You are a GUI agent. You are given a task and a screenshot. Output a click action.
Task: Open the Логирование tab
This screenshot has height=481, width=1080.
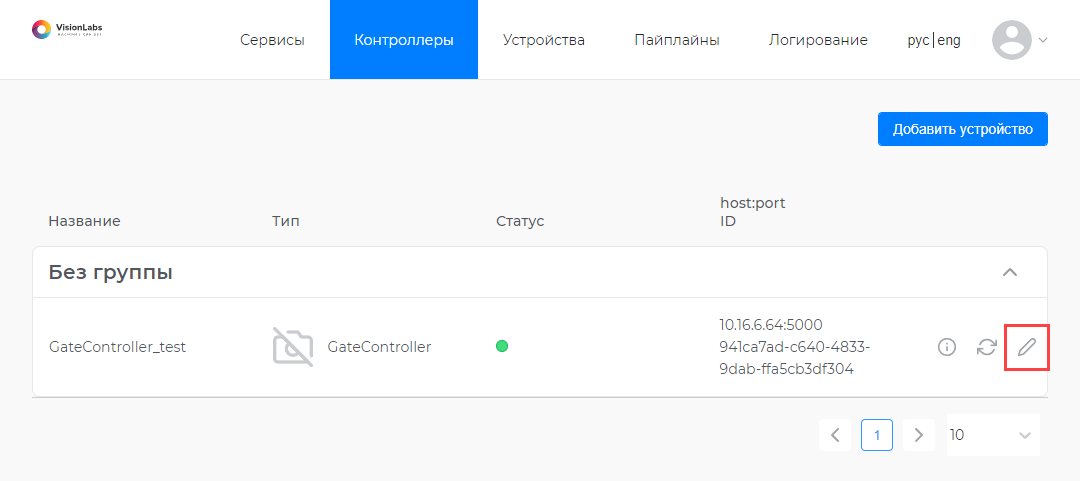pyautogui.click(x=818, y=40)
